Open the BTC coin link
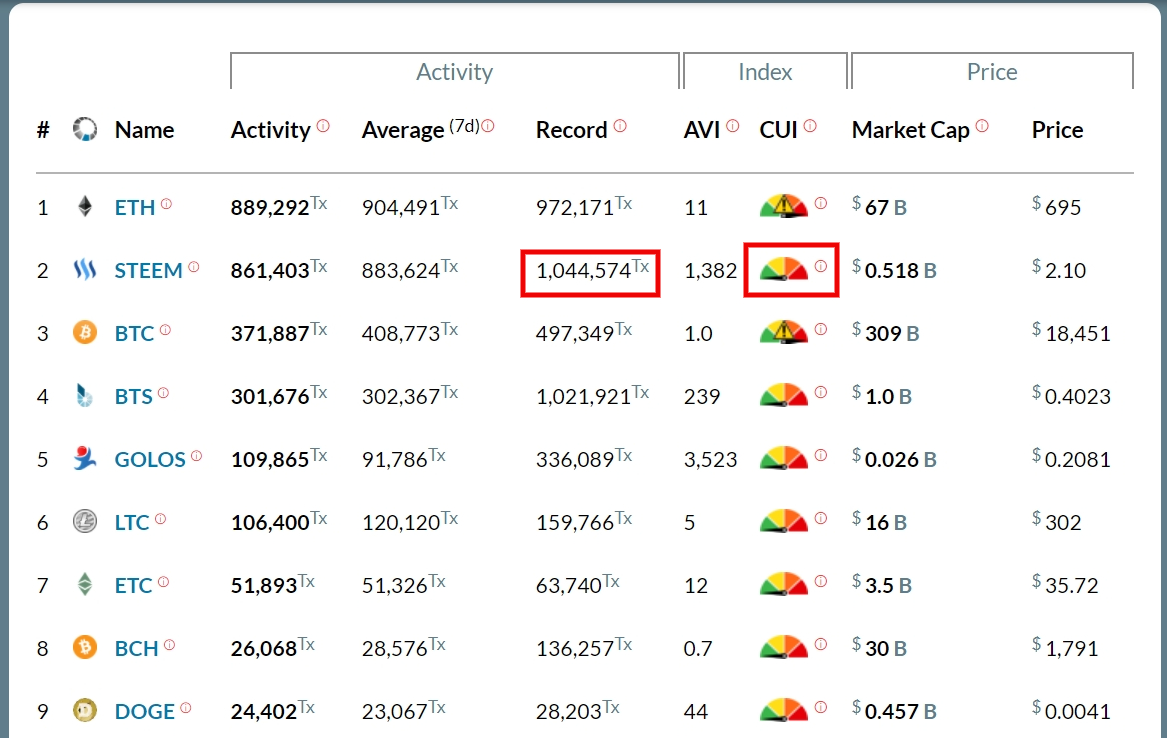Viewport: 1167px width, 738px height. [134, 333]
